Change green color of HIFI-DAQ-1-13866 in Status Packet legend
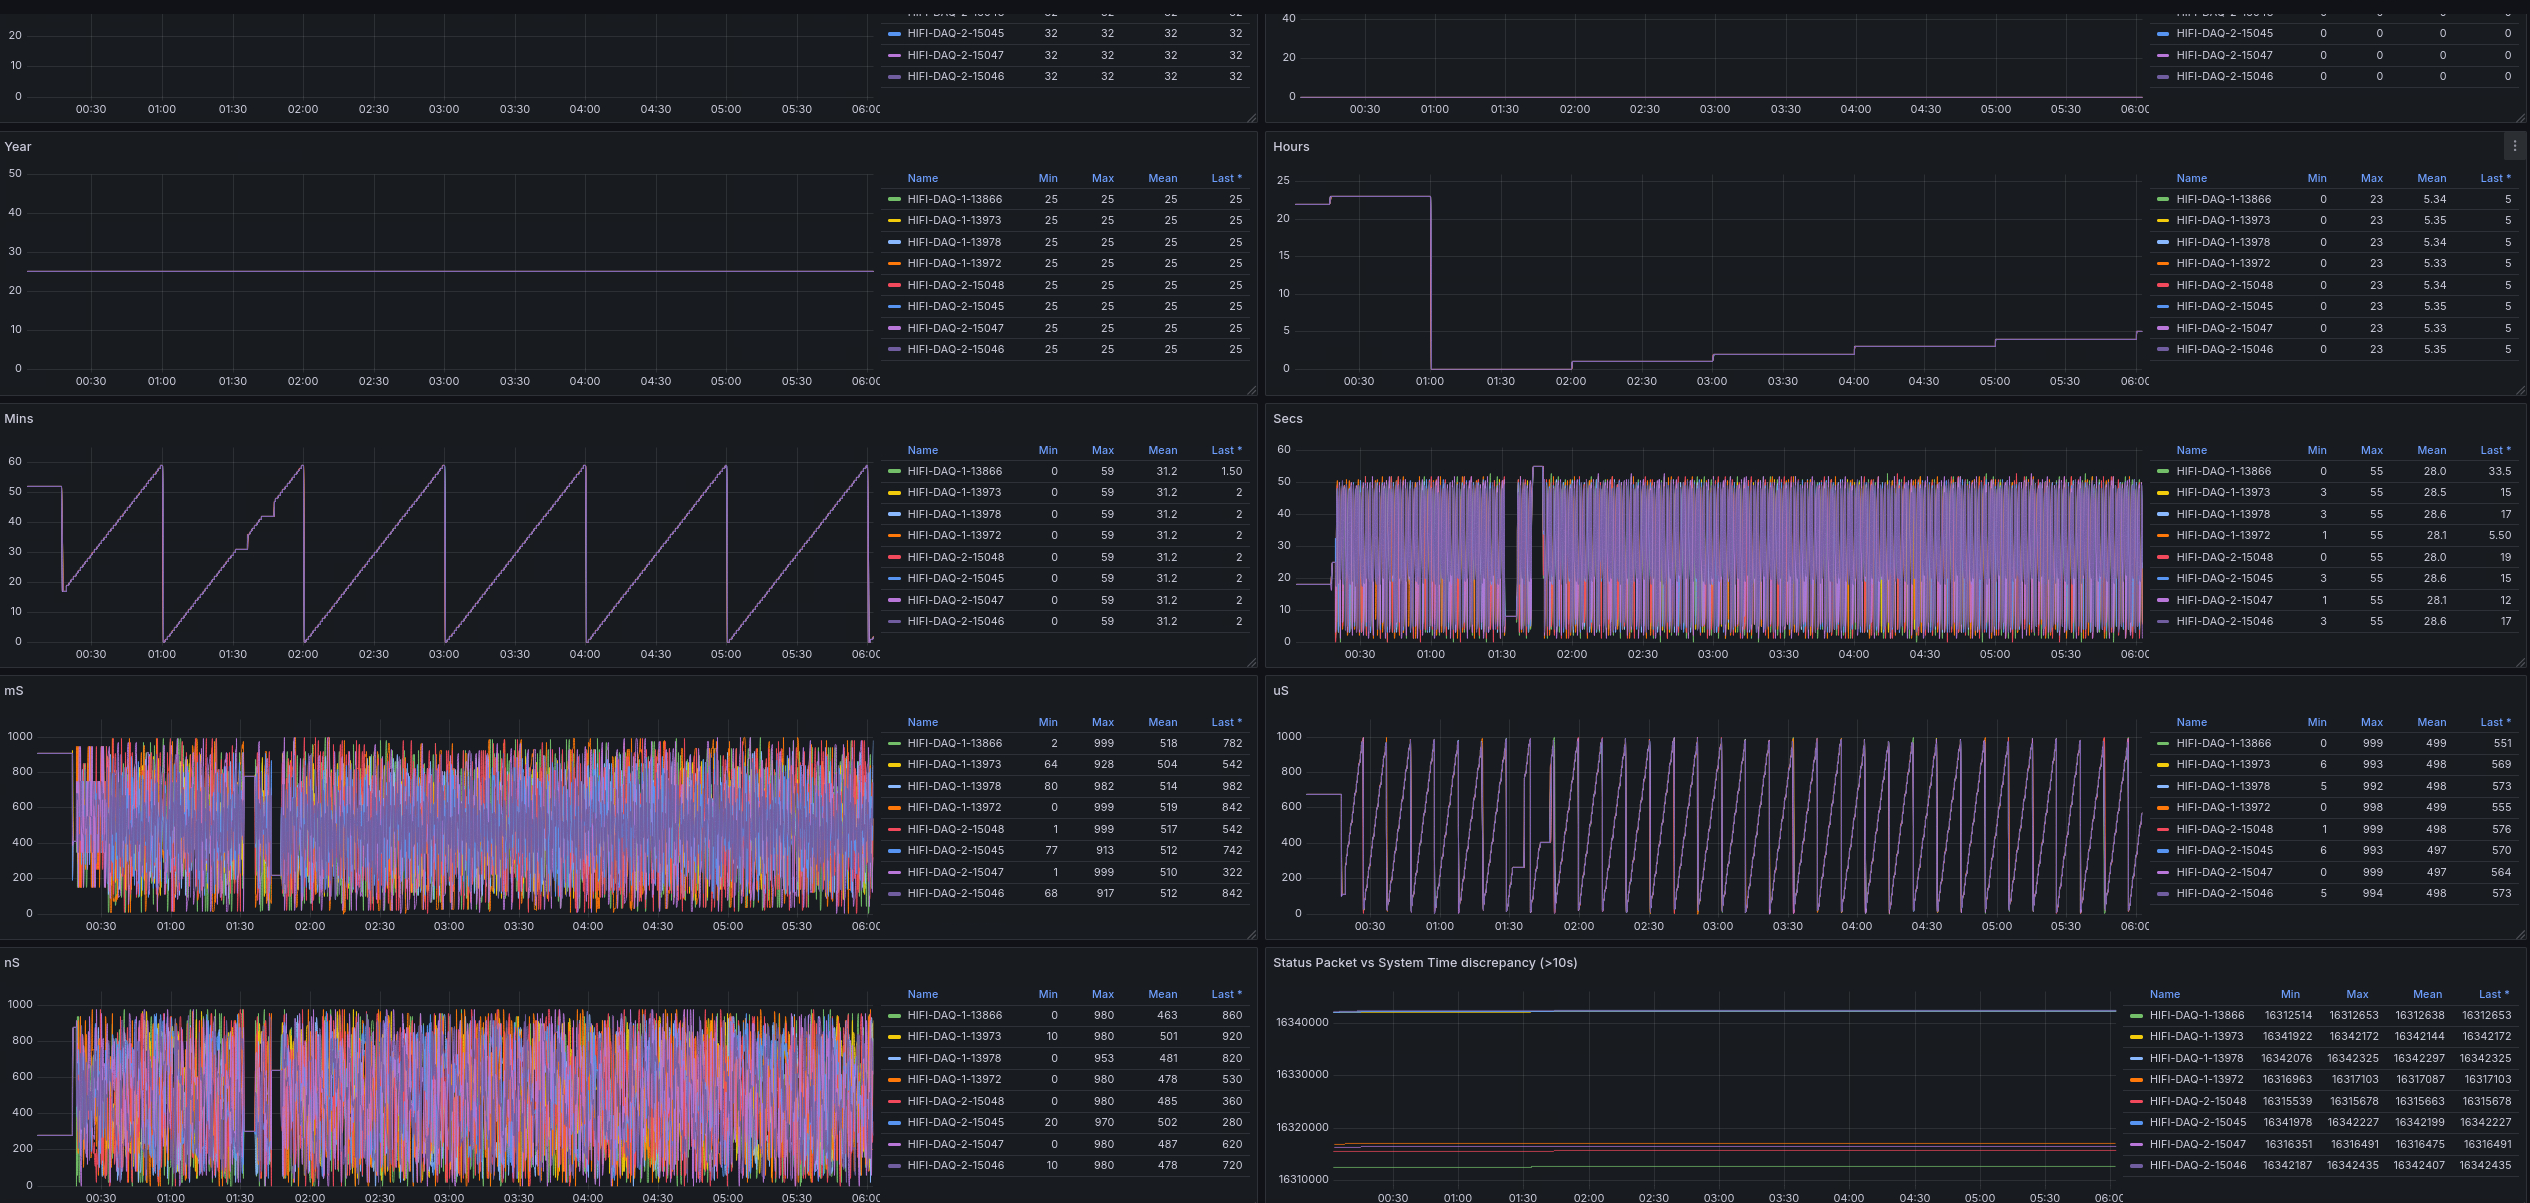 pos(2137,1015)
